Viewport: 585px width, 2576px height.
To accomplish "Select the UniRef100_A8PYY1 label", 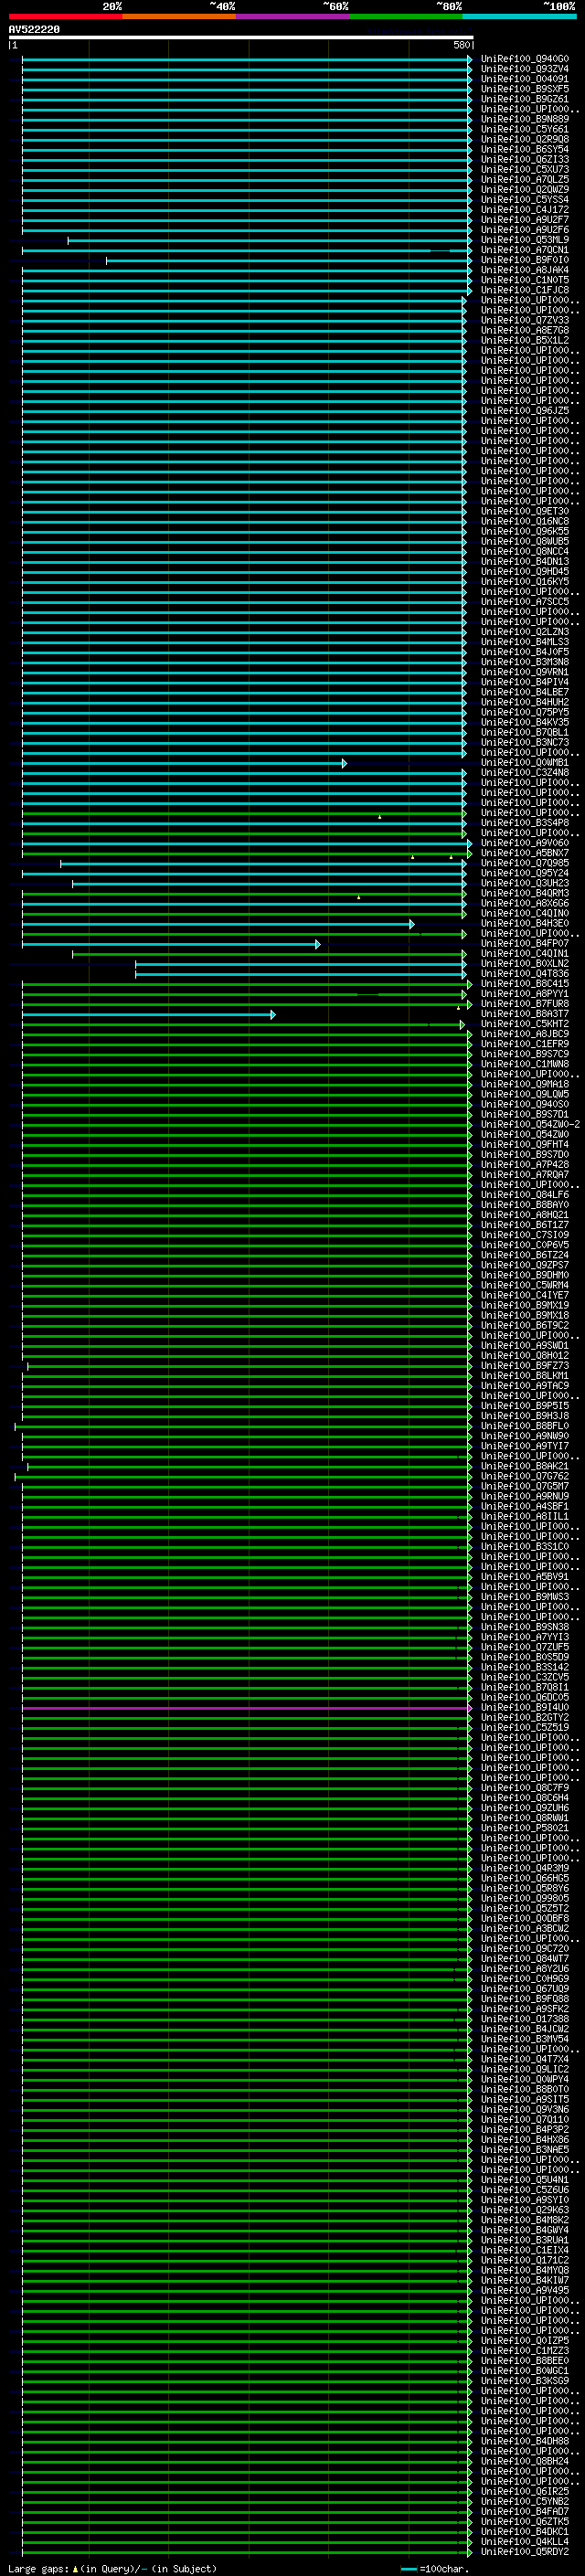I will [x=524, y=995].
